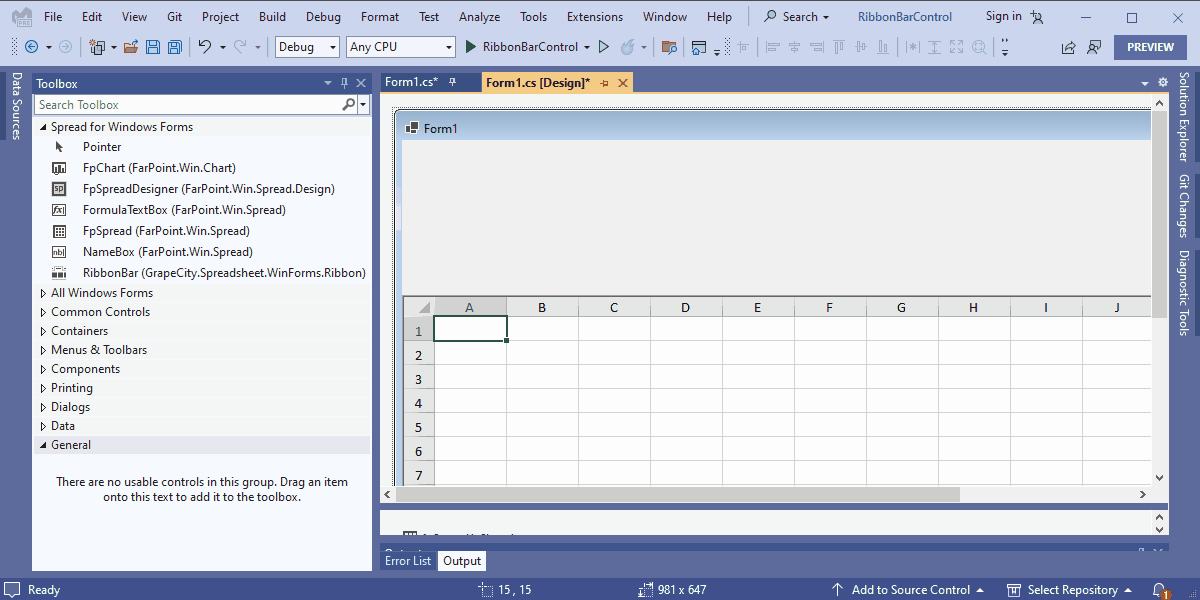This screenshot has height=600, width=1200.
Task: Click the Align Lefts designer toolbar icon
Action: tap(772, 46)
